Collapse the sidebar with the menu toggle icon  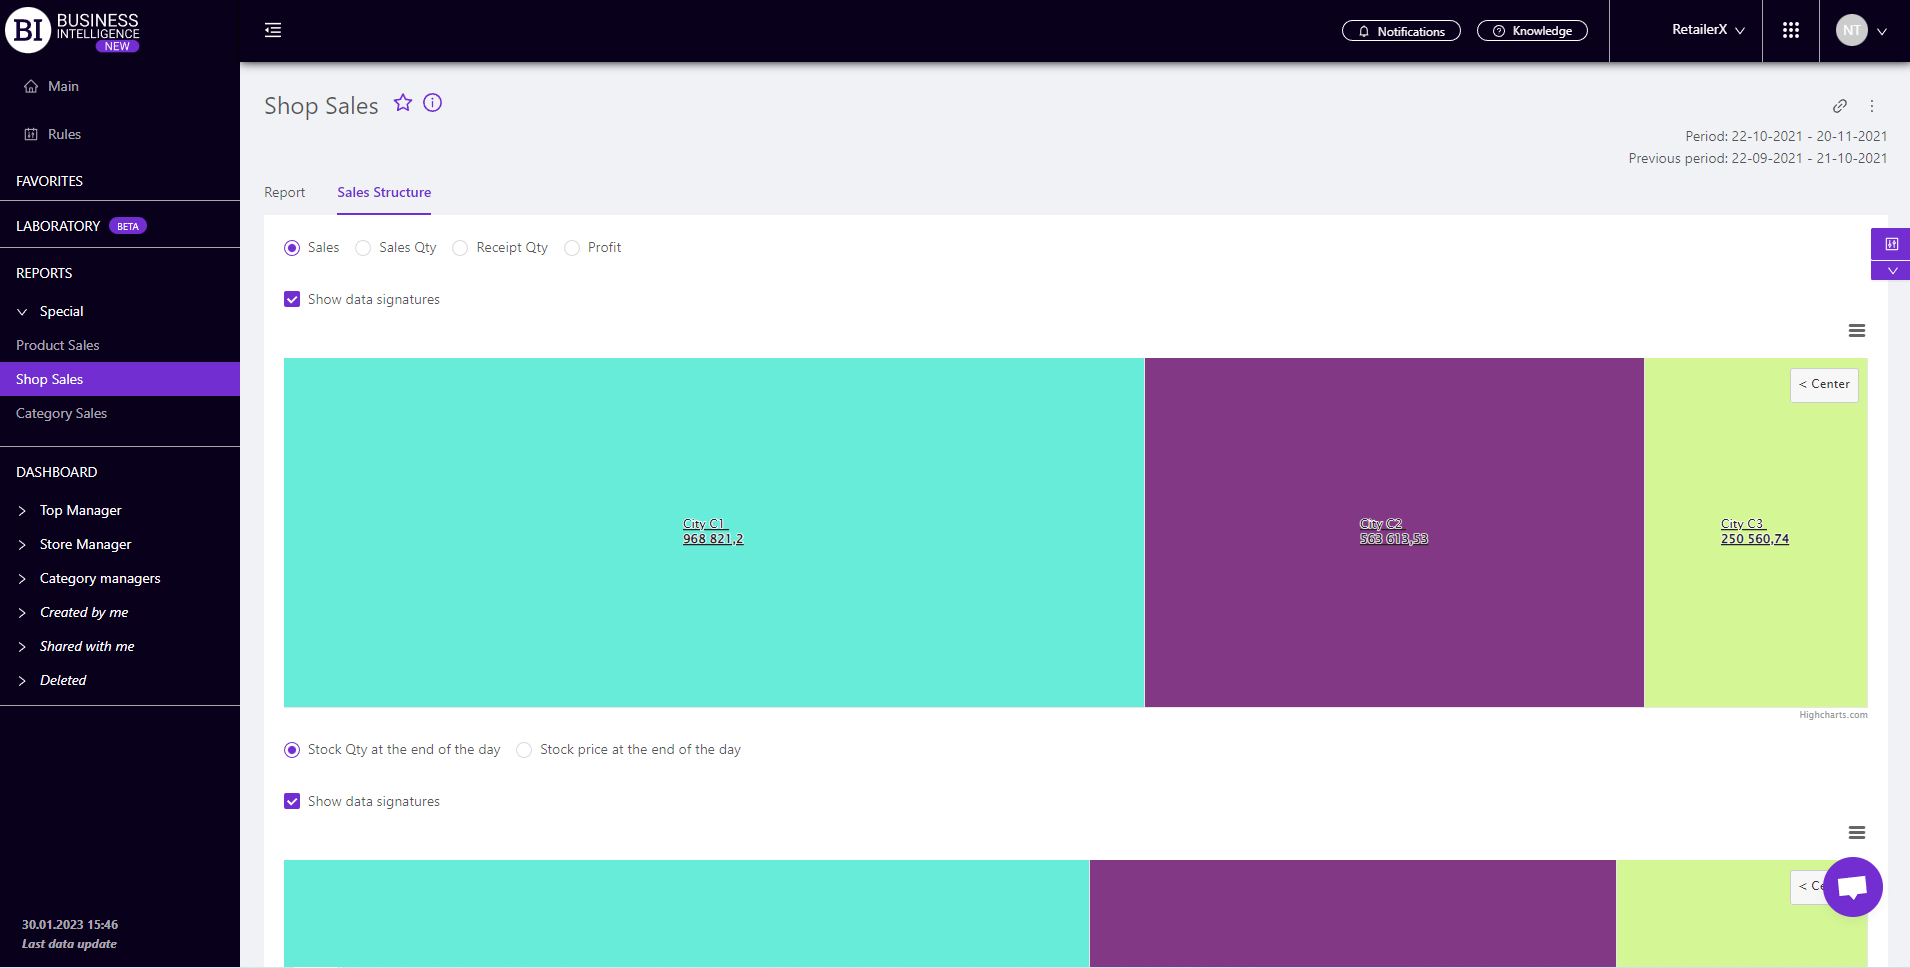coord(273,31)
